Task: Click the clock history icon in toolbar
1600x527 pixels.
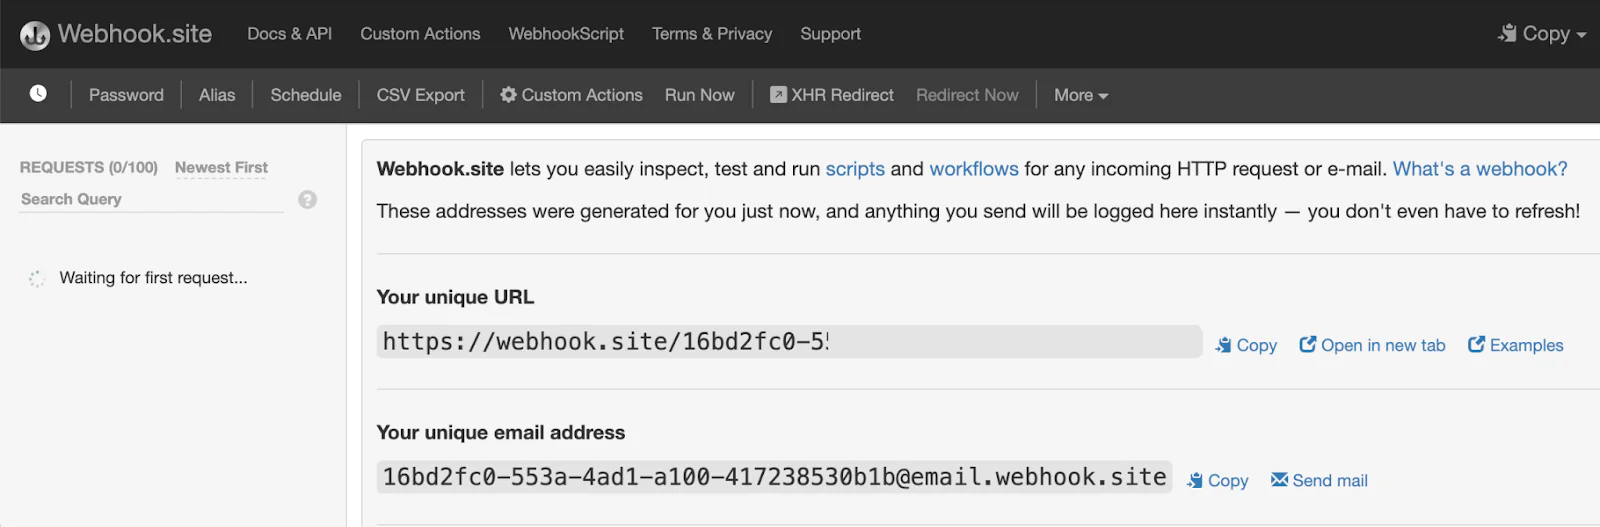Action: click(x=38, y=93)
